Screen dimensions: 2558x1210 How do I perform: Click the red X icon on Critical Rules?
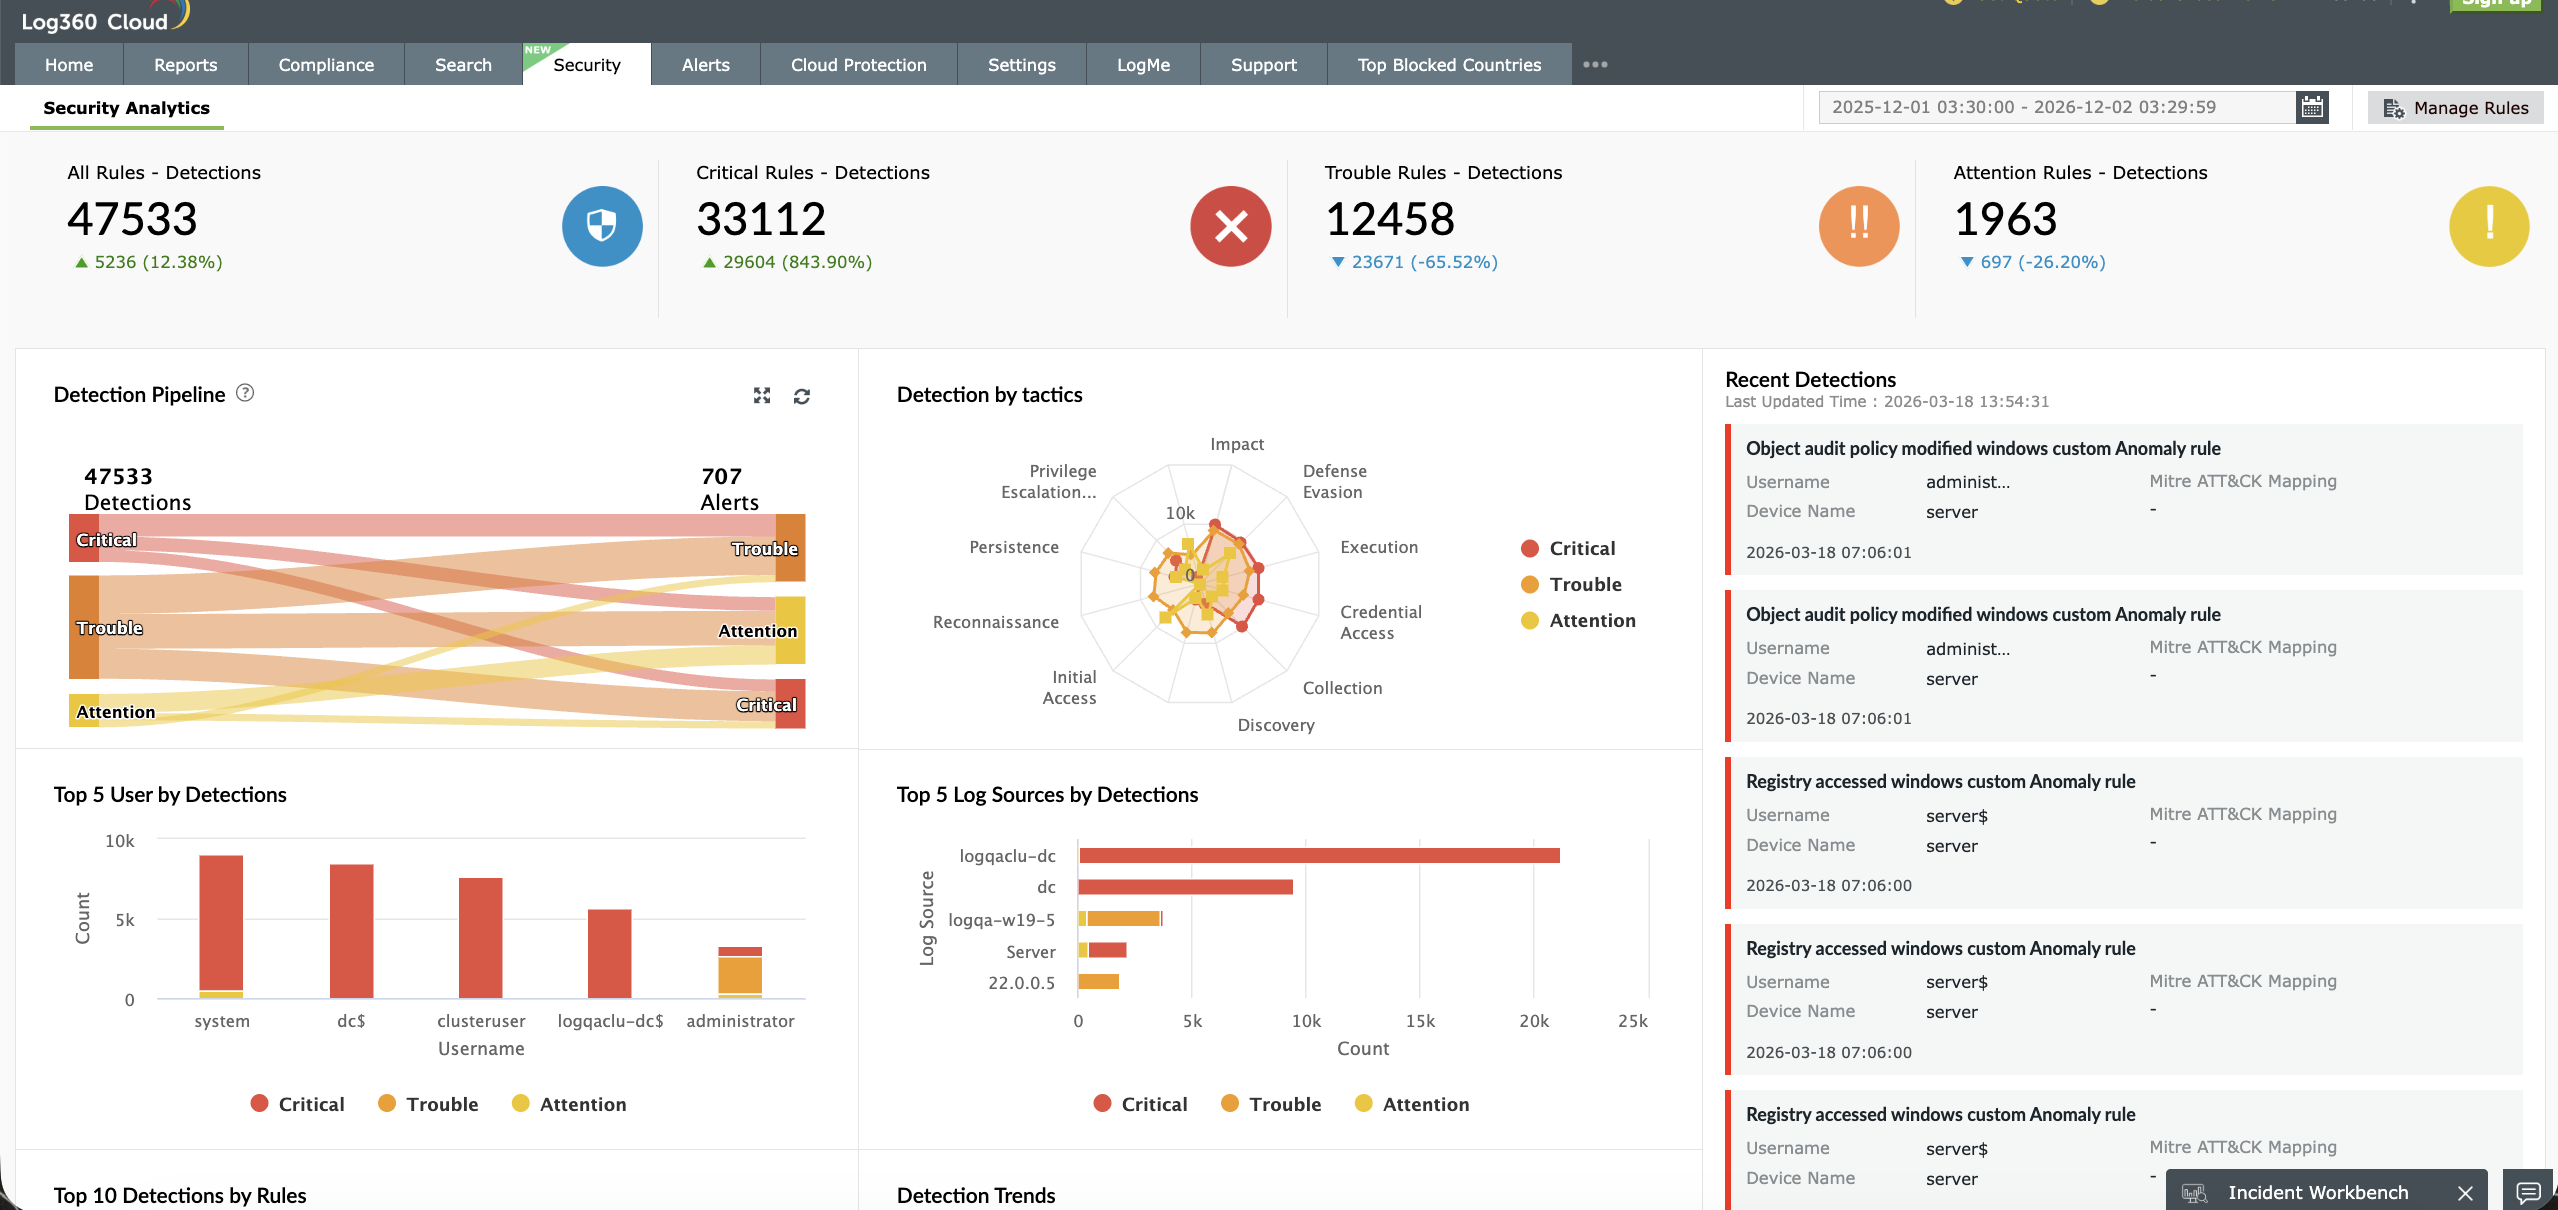point(1229,225)
